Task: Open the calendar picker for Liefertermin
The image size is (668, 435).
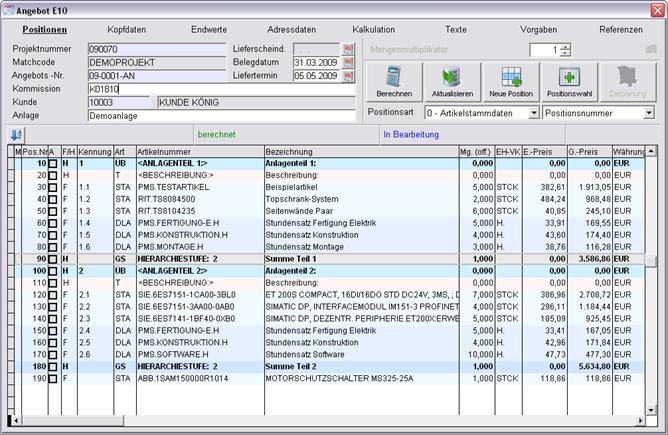Action: point(349,75)
